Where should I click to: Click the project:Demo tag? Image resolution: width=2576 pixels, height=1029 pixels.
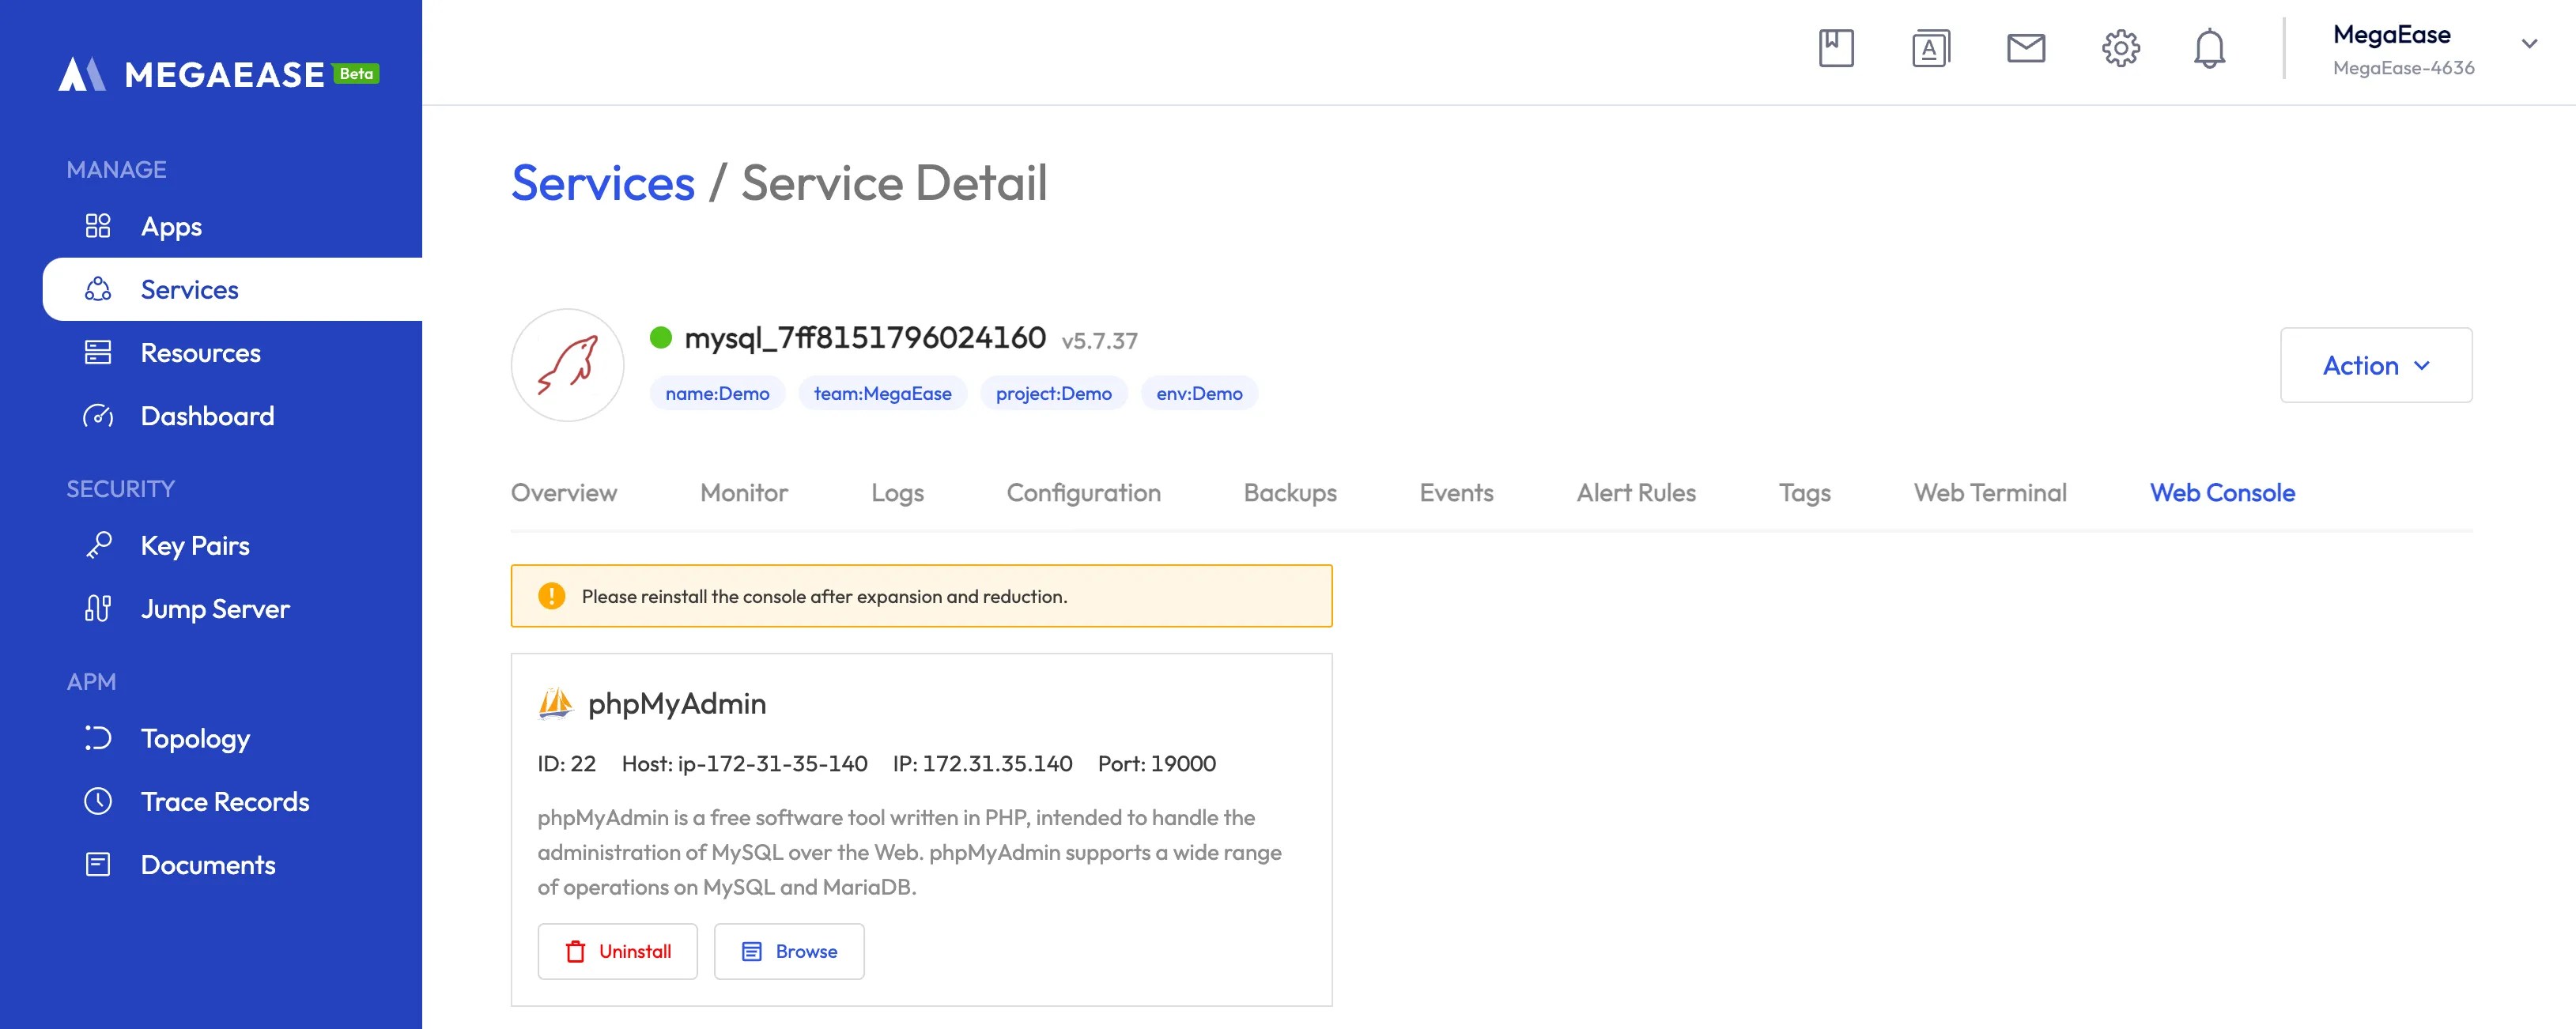(x=1054, y=393)
